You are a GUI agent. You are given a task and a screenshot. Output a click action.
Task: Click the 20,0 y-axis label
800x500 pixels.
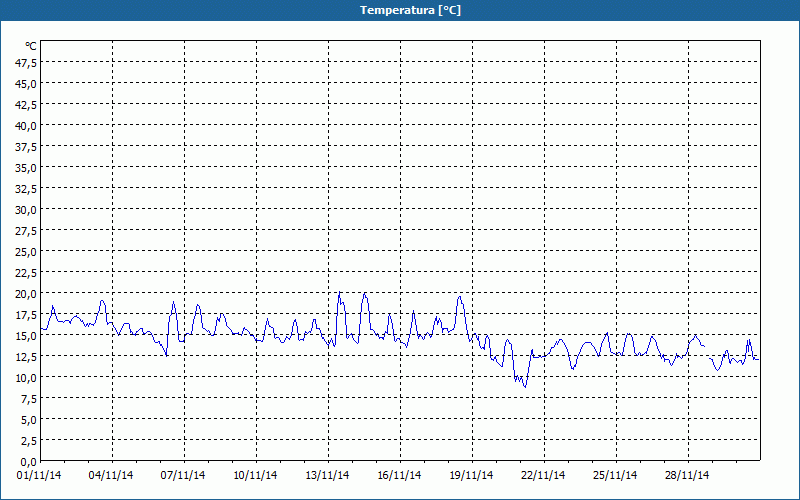point(27,294)
